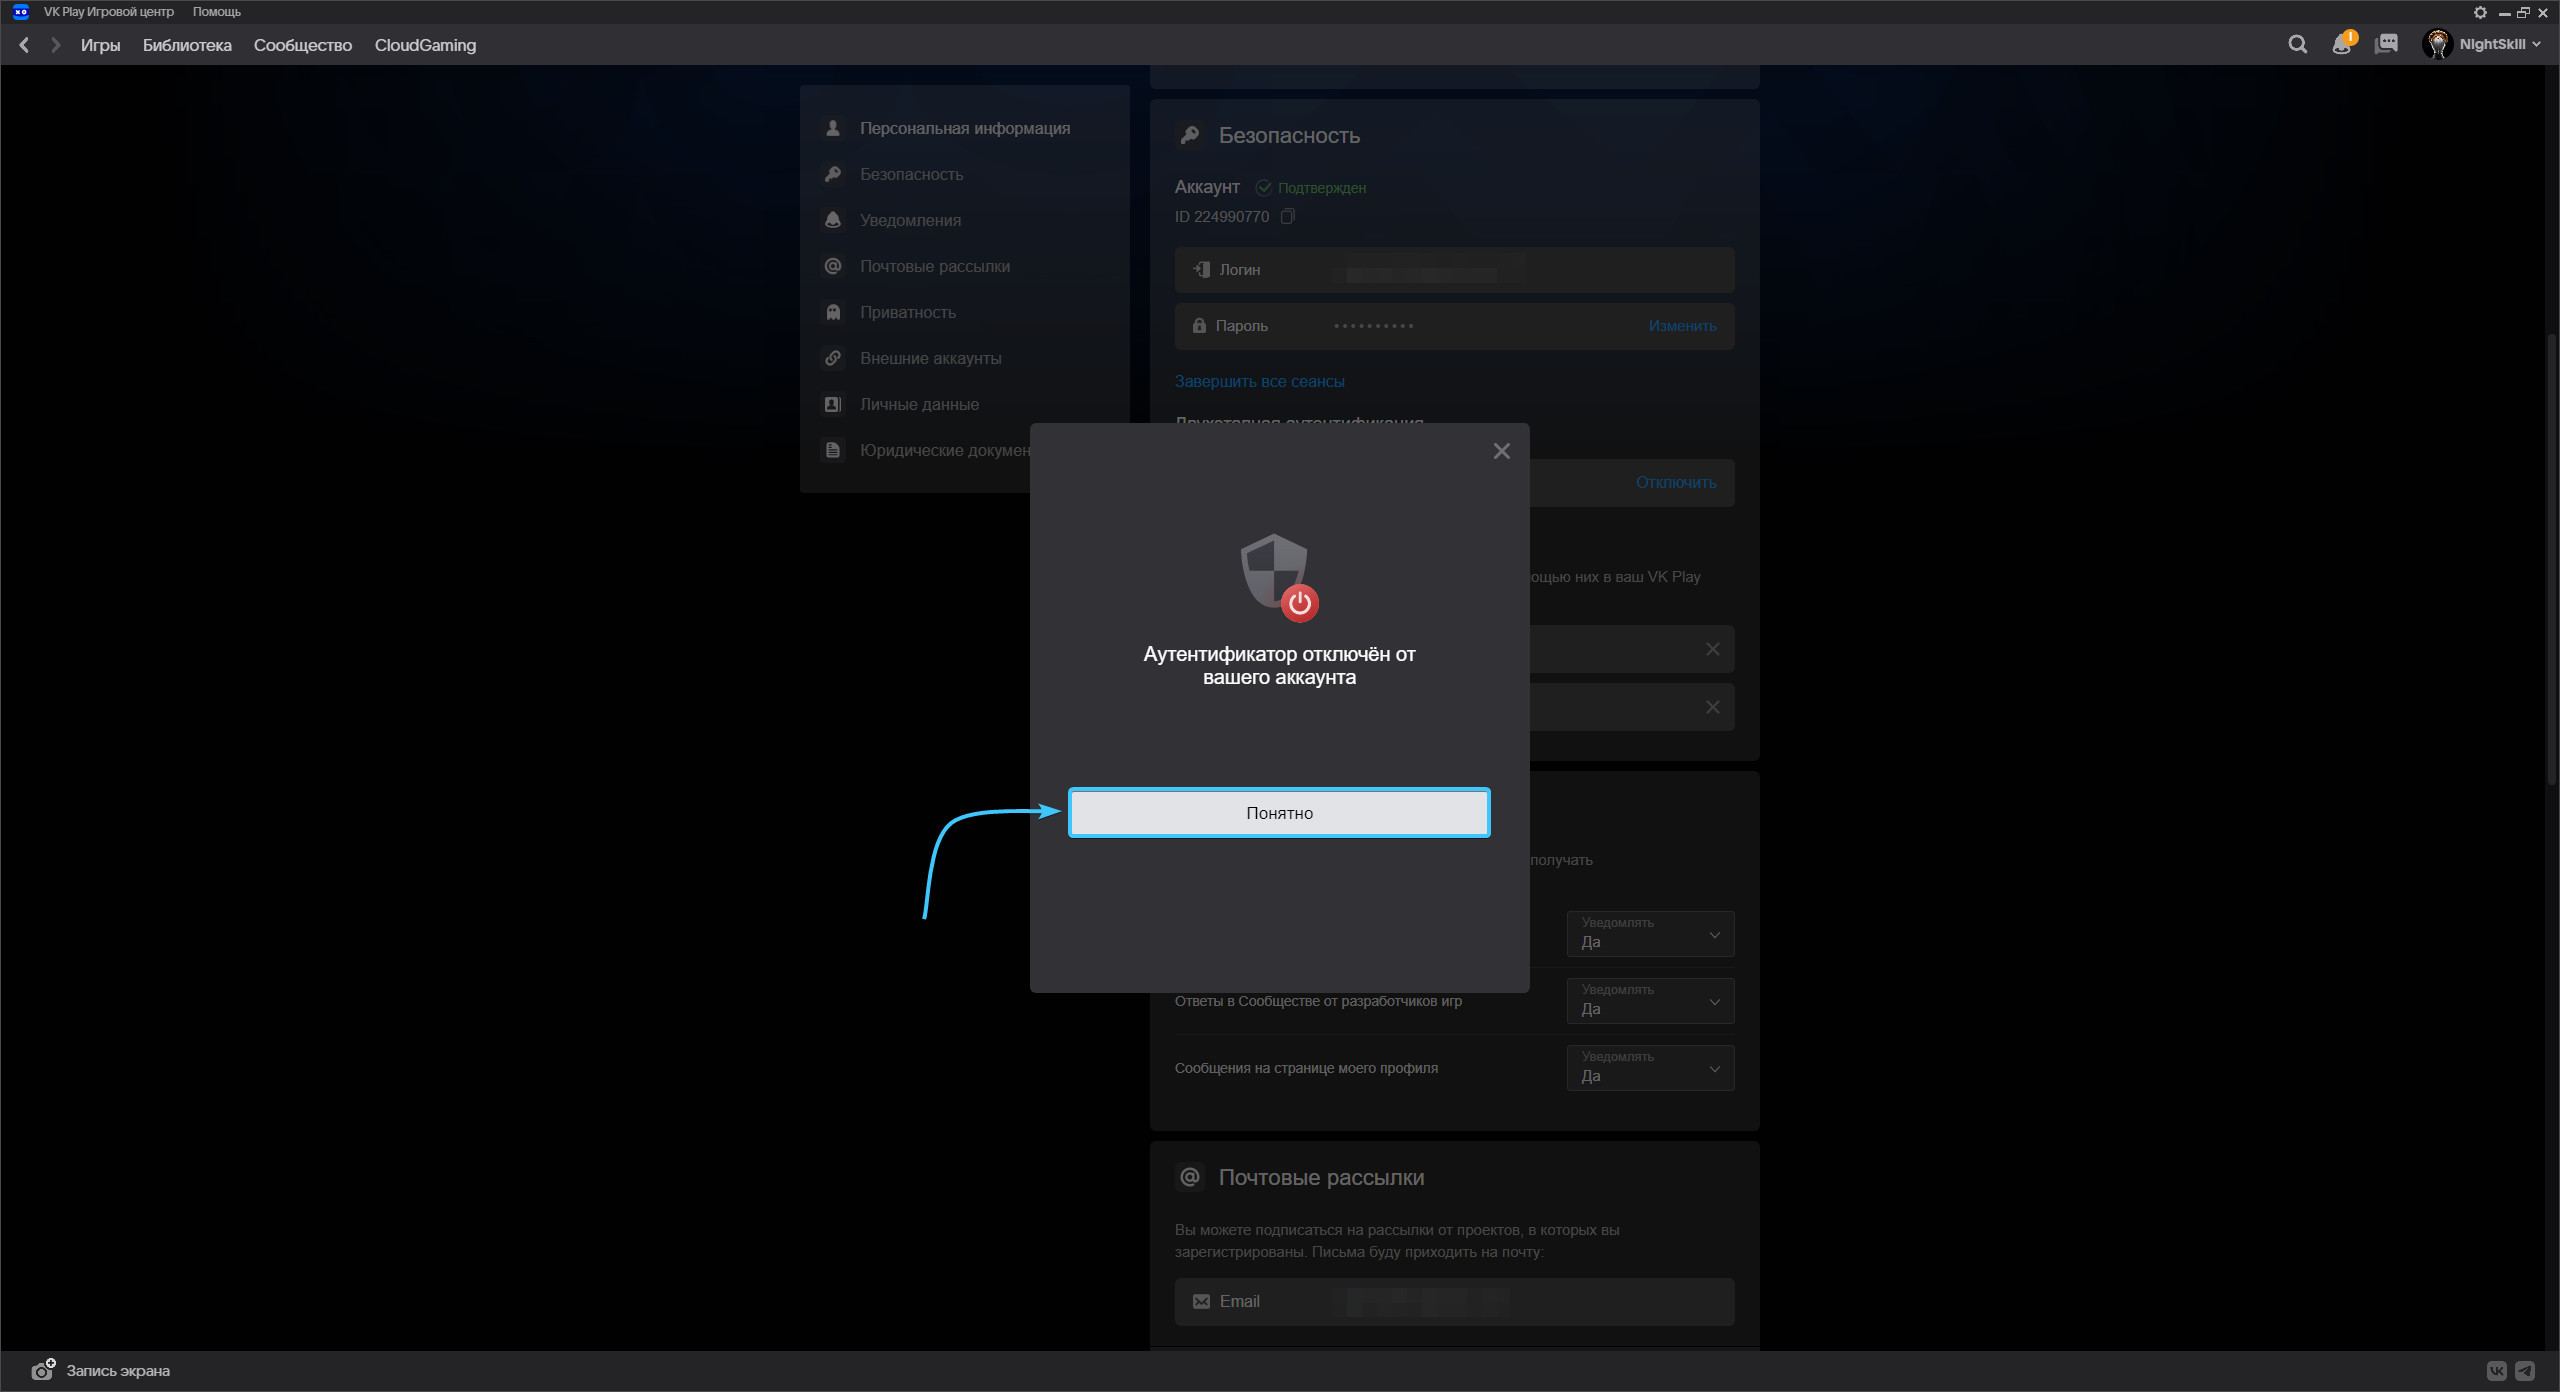Click the bell icon beside Уведомления
Screen dimensions: 2560x1392
(x=832, y=220)
